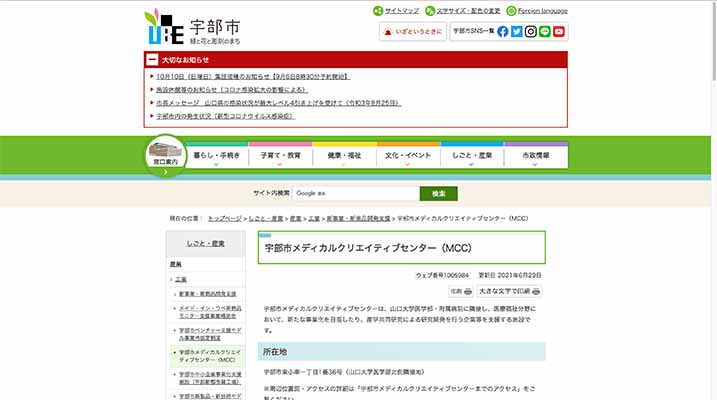The height and width of the screenshot is (400, 717).
Task: Open 宇部市中小企業事業化支援 sidebar item
Action: coord(210,378)
